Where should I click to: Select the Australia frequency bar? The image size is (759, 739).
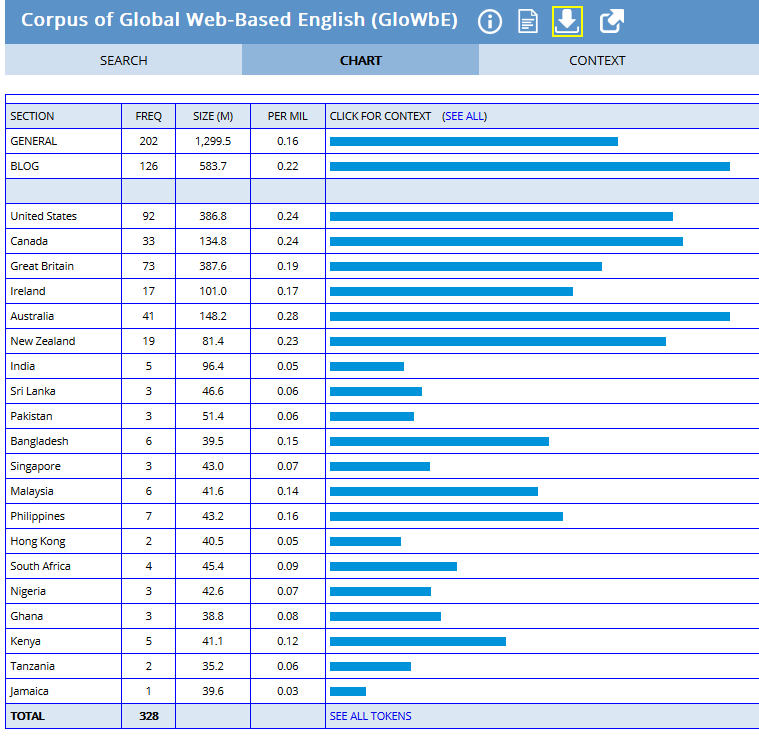point(529,316)
